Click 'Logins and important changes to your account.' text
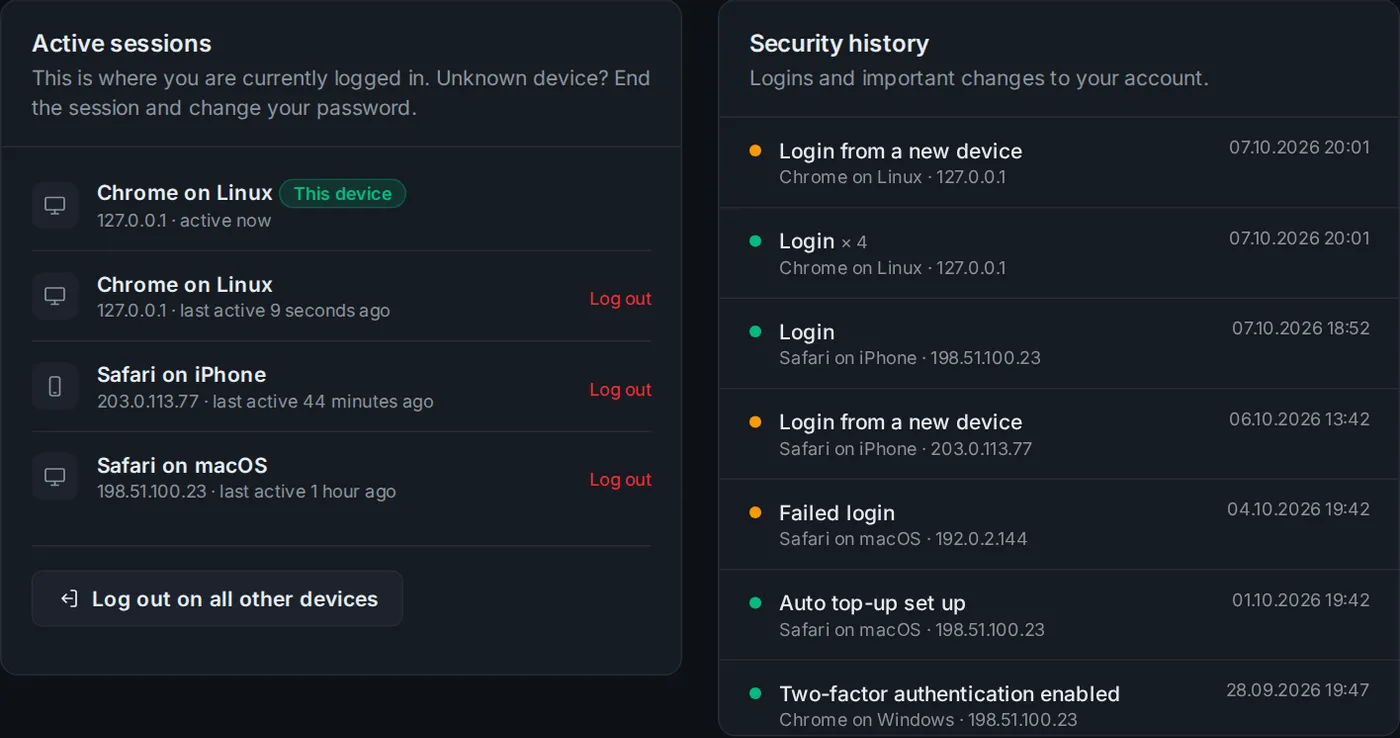 click(979, 78)
